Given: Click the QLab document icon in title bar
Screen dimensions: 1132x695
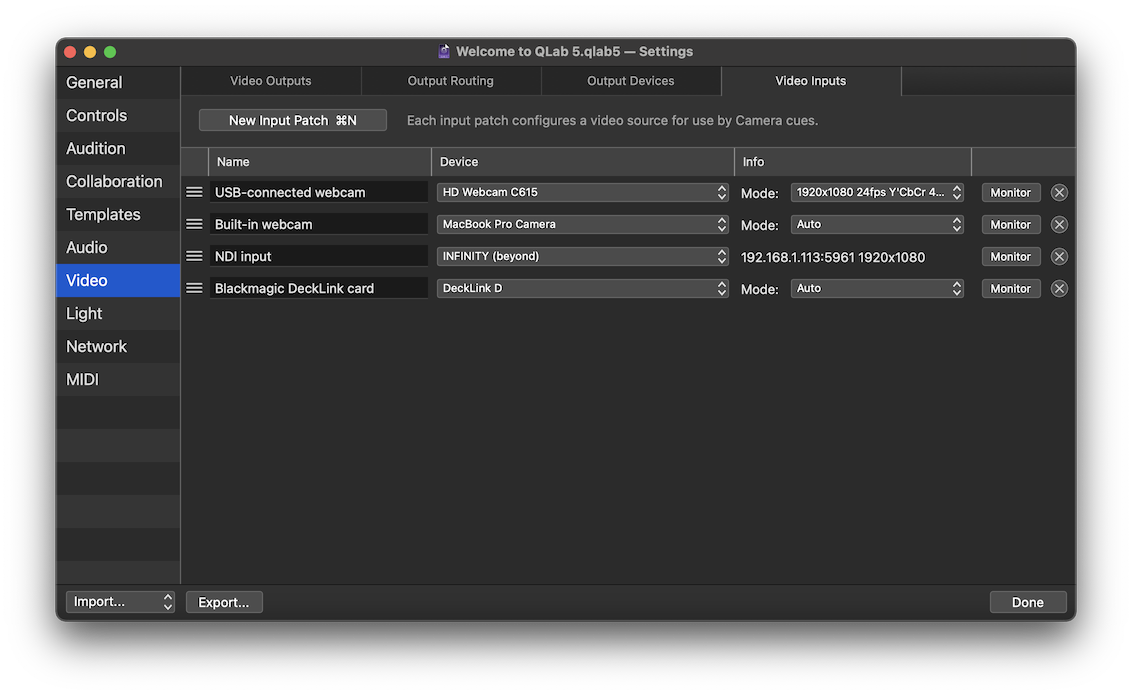Looking at the screenshot, I should [443, 51].
